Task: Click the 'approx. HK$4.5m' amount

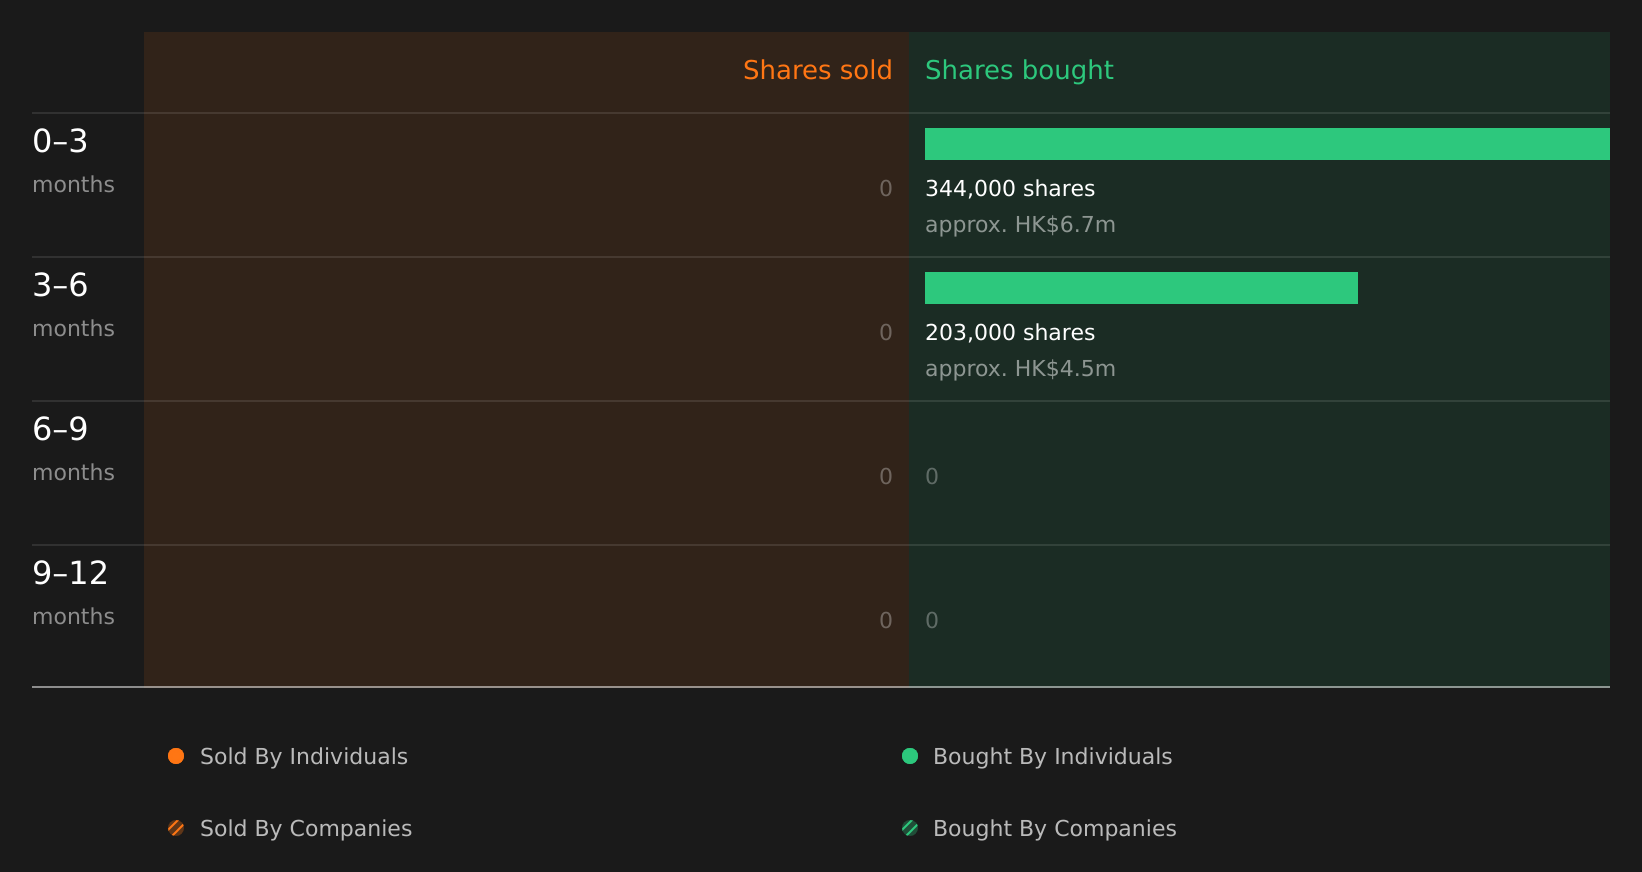Action: point(1020,368)
